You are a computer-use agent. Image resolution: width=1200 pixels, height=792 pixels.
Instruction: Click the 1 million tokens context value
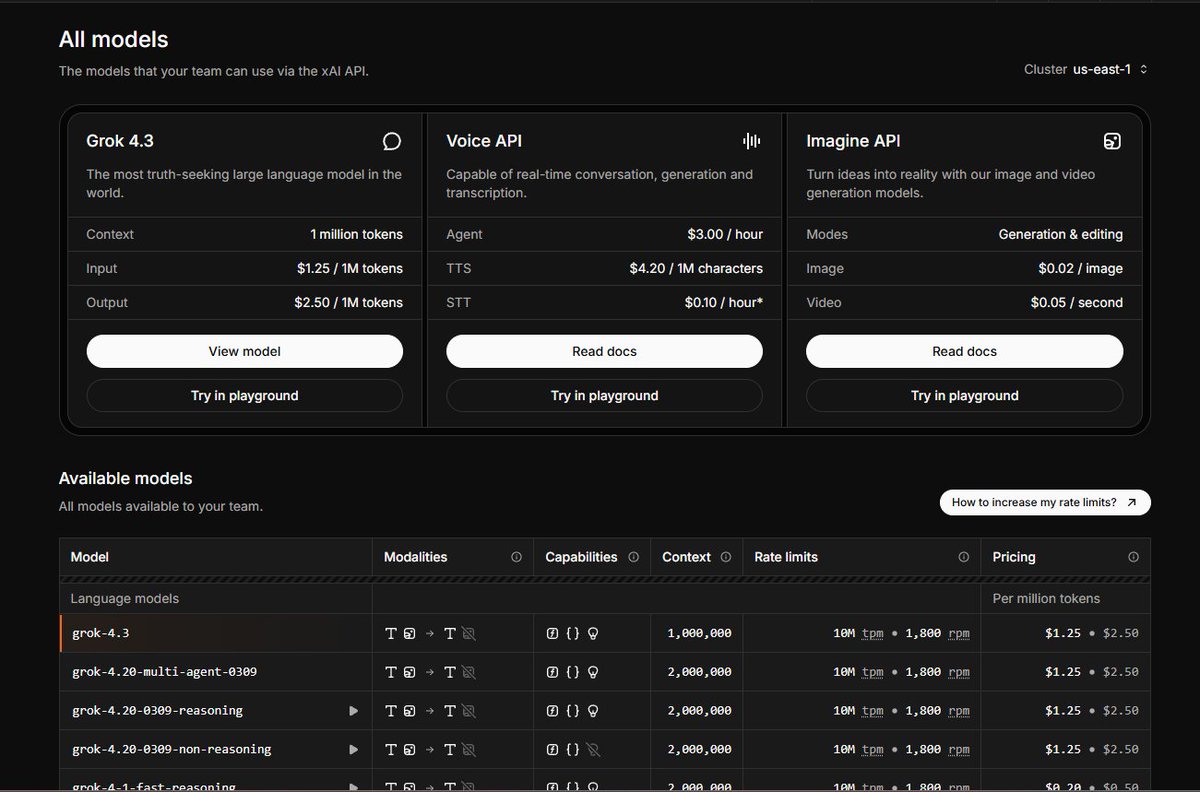point(356,234)
